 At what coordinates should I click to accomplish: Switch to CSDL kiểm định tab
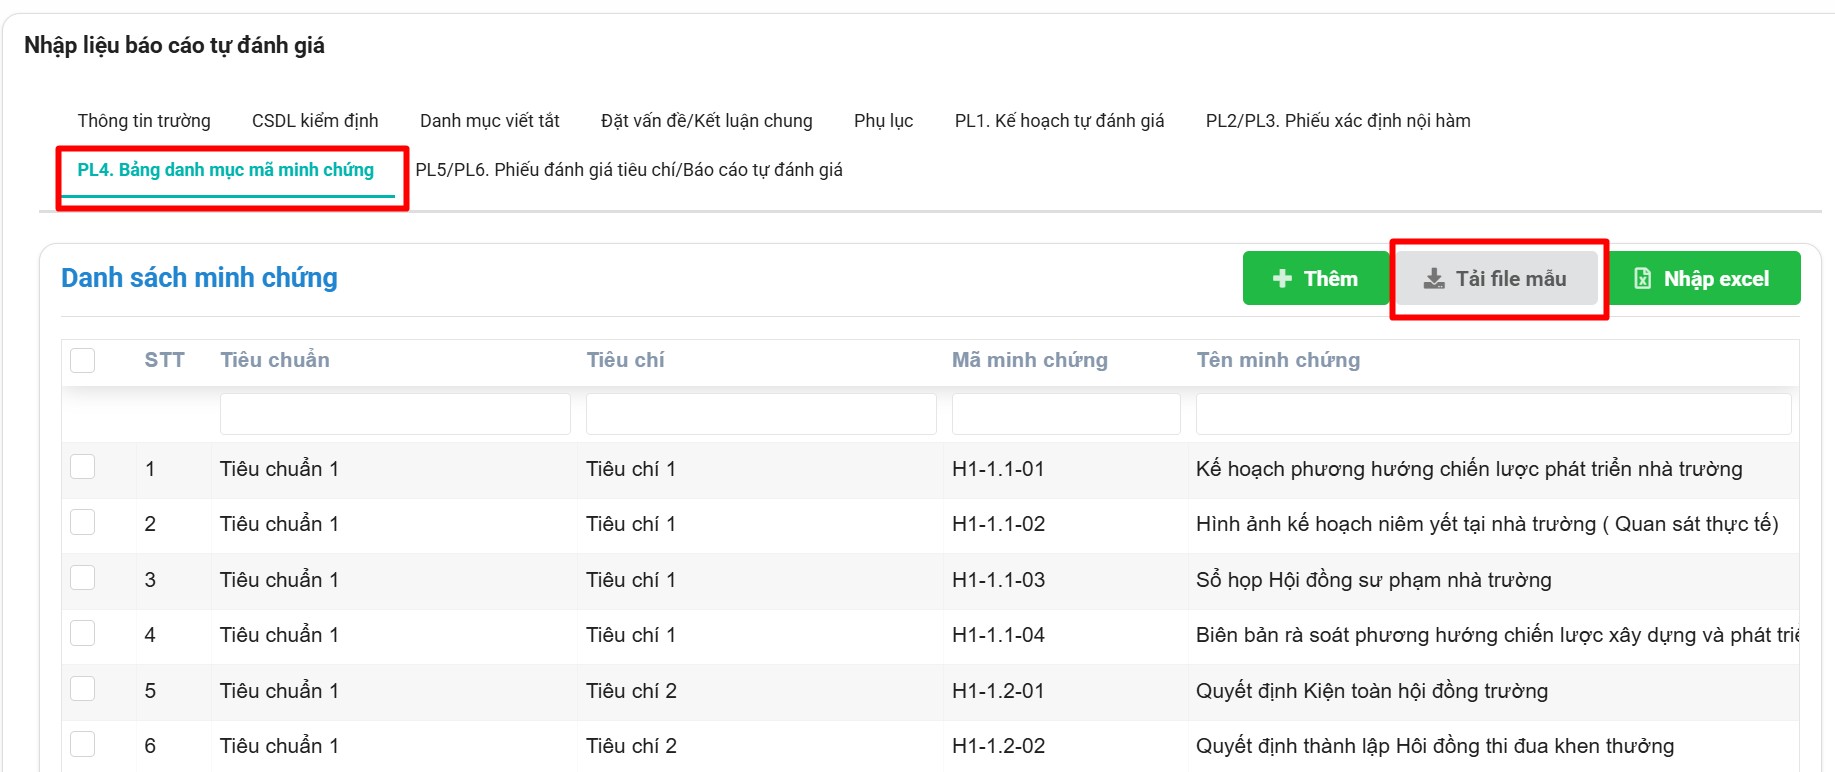coord(315,121)
